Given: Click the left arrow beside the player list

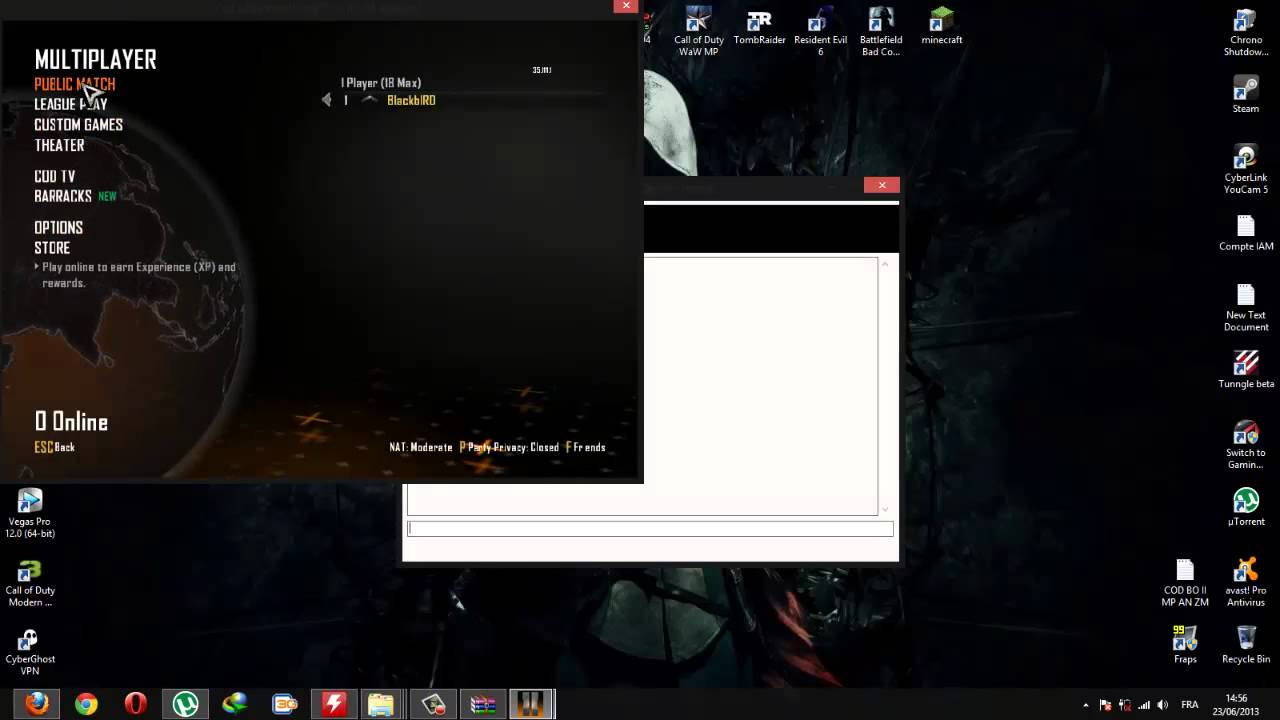Looking at the screenshot, I should tap(326, 100).
